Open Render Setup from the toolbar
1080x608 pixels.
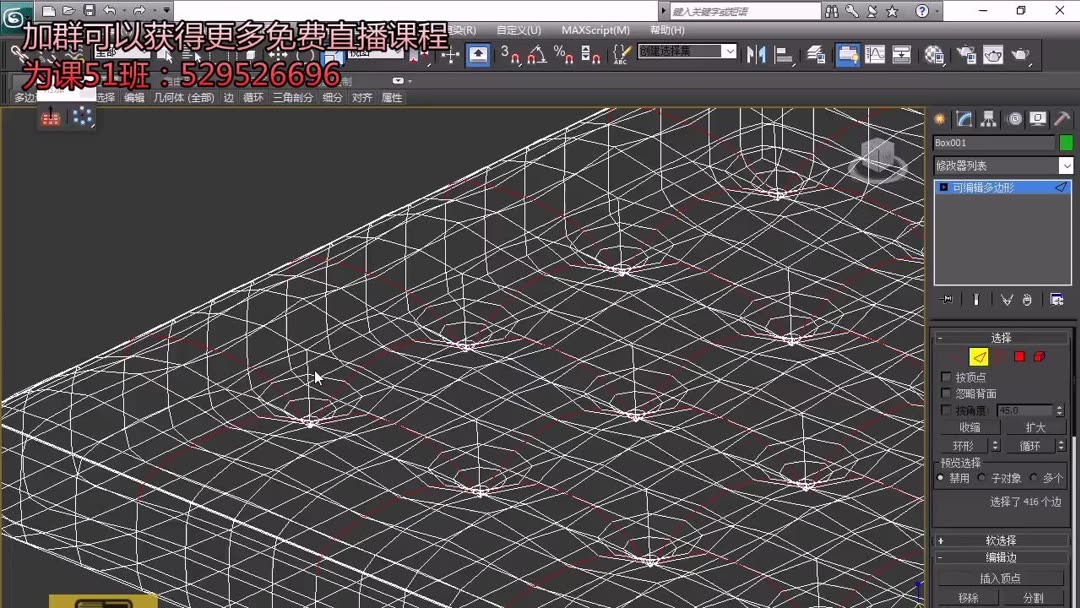(966, 55)
